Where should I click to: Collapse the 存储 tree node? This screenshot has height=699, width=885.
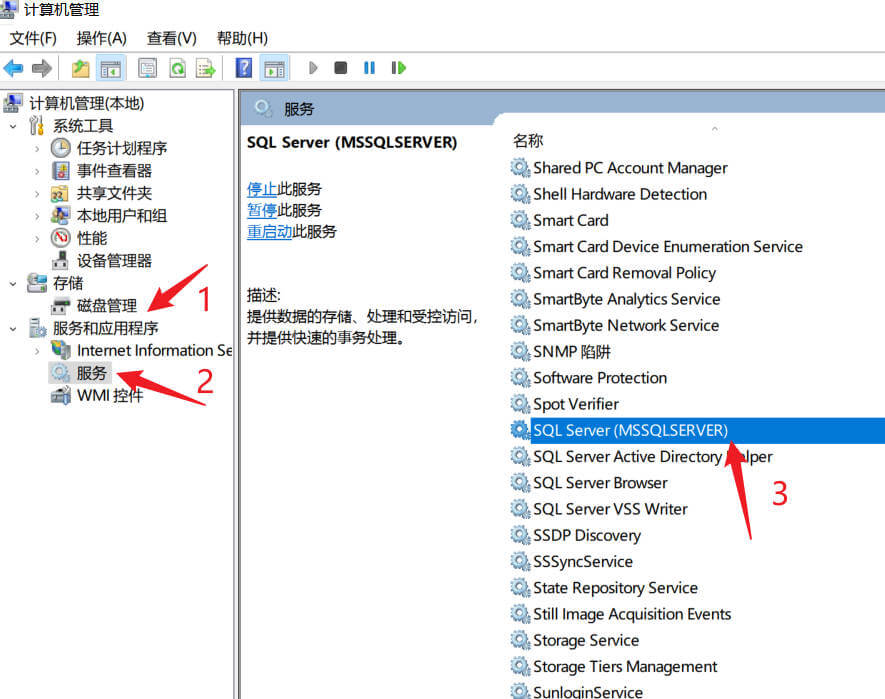click(13, 283)
